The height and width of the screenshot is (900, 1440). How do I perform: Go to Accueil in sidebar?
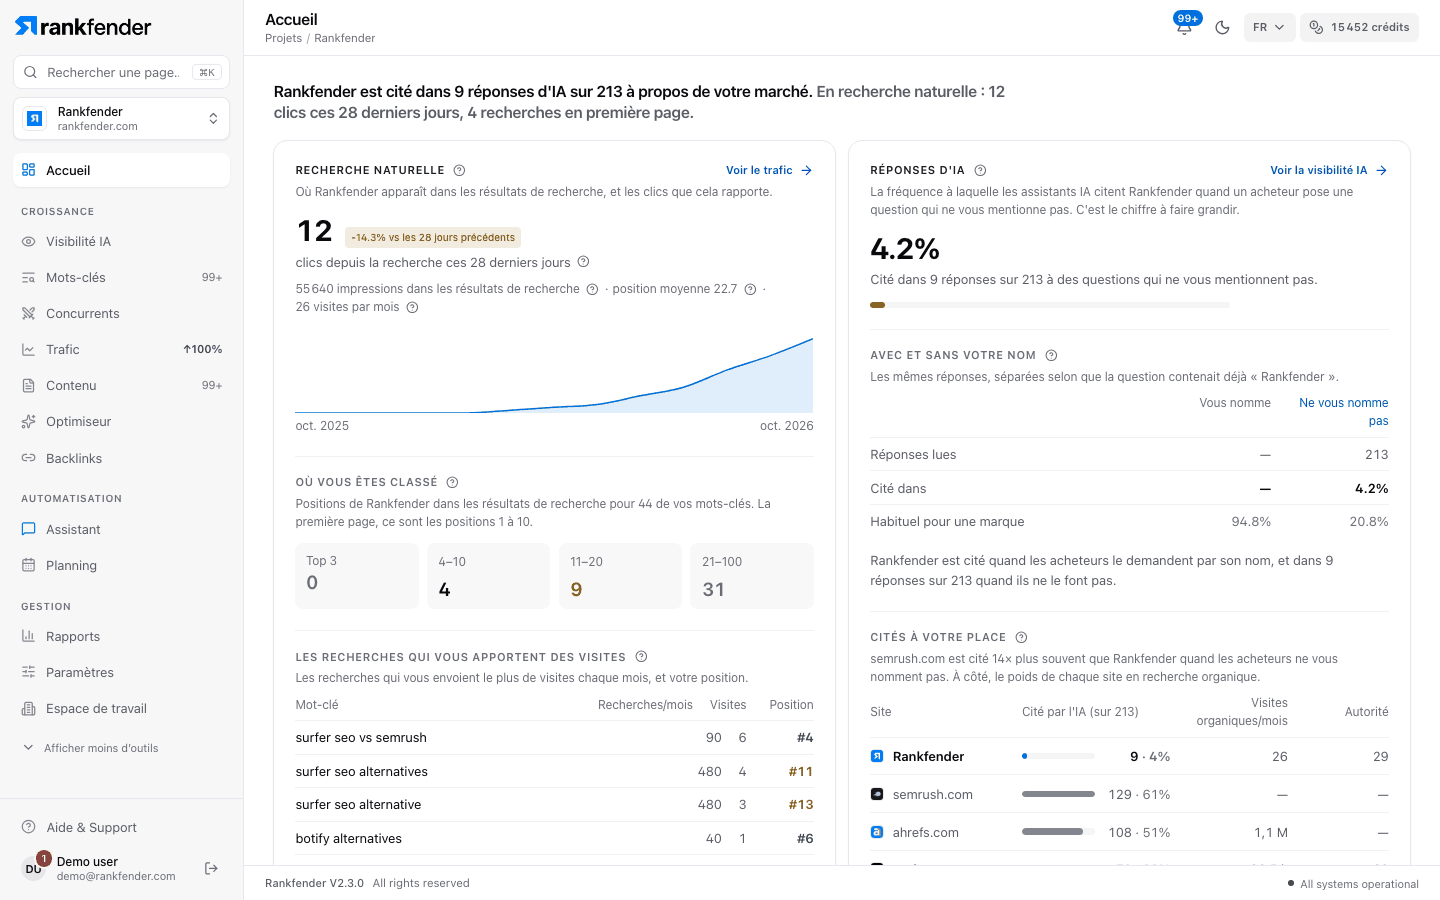121,170
